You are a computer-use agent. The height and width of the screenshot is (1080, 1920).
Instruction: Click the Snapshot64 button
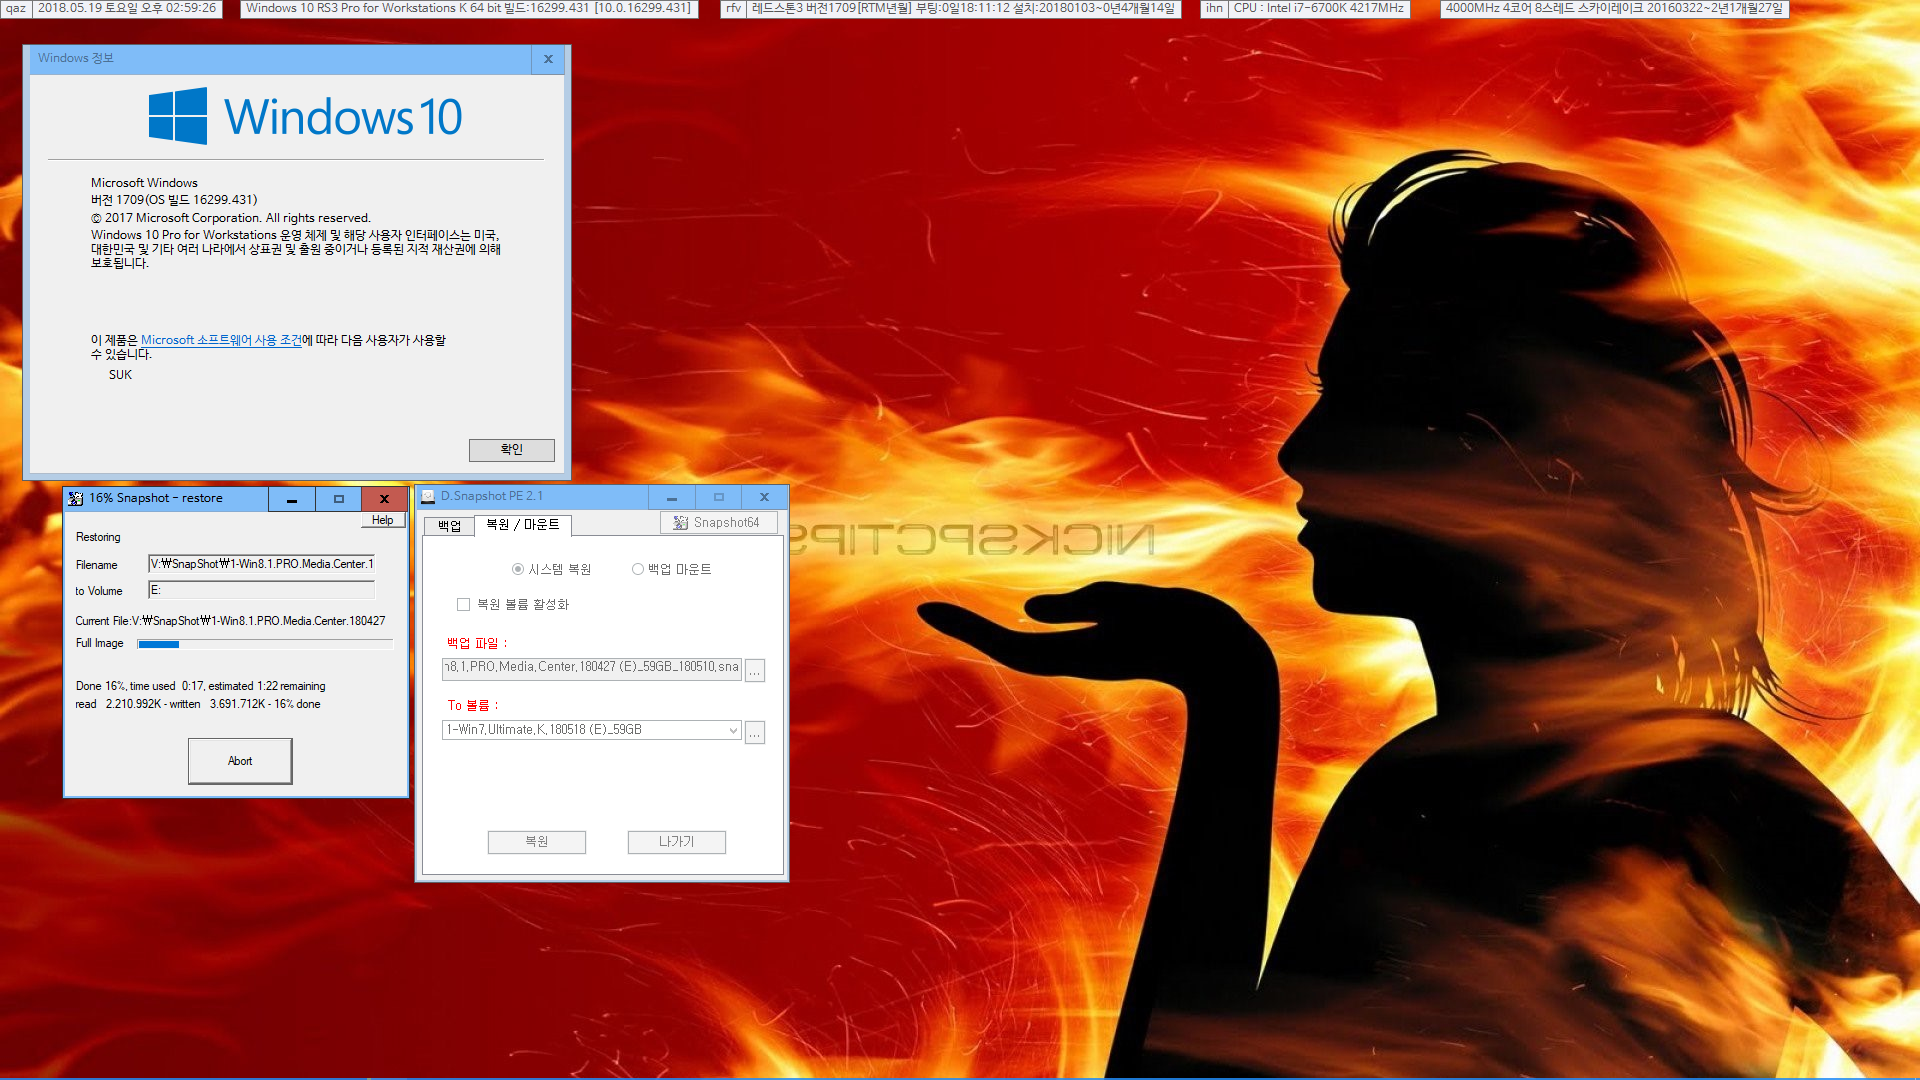[x=719, y=523]
